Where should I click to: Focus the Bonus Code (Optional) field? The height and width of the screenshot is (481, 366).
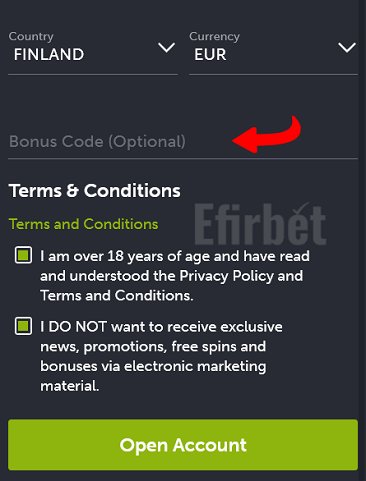click(x=183, y=142)
